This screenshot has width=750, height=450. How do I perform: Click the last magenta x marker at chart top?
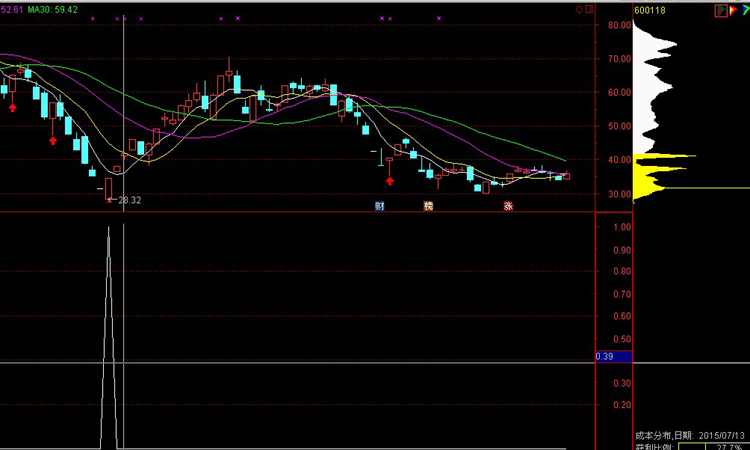439,19
